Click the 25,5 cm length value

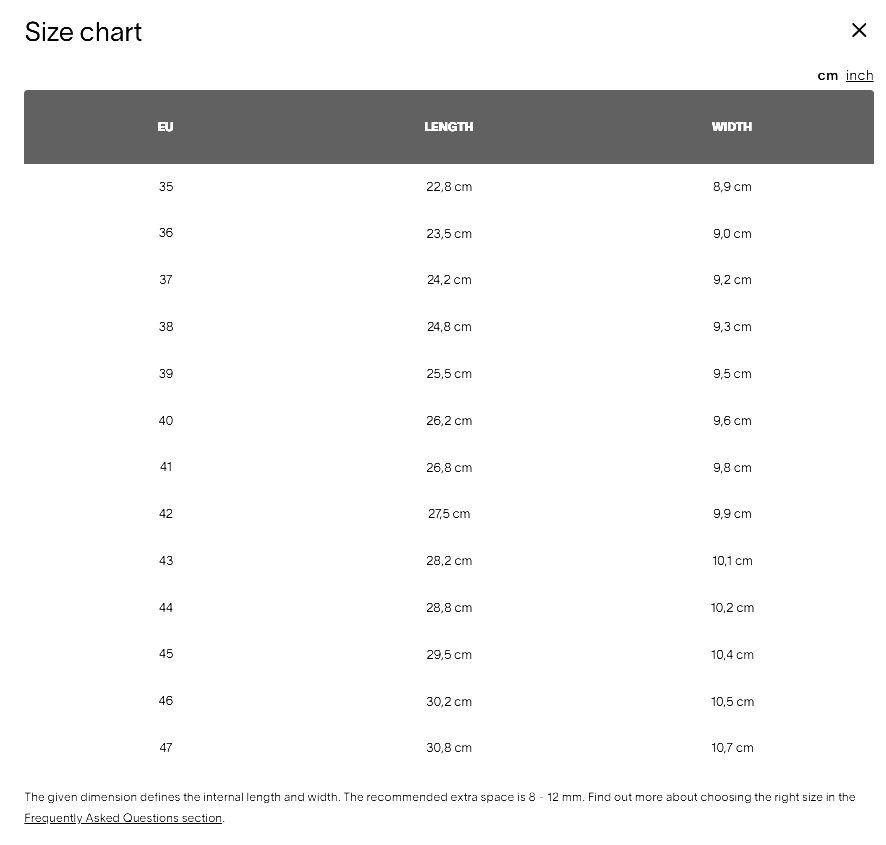[x=449, y=374]
